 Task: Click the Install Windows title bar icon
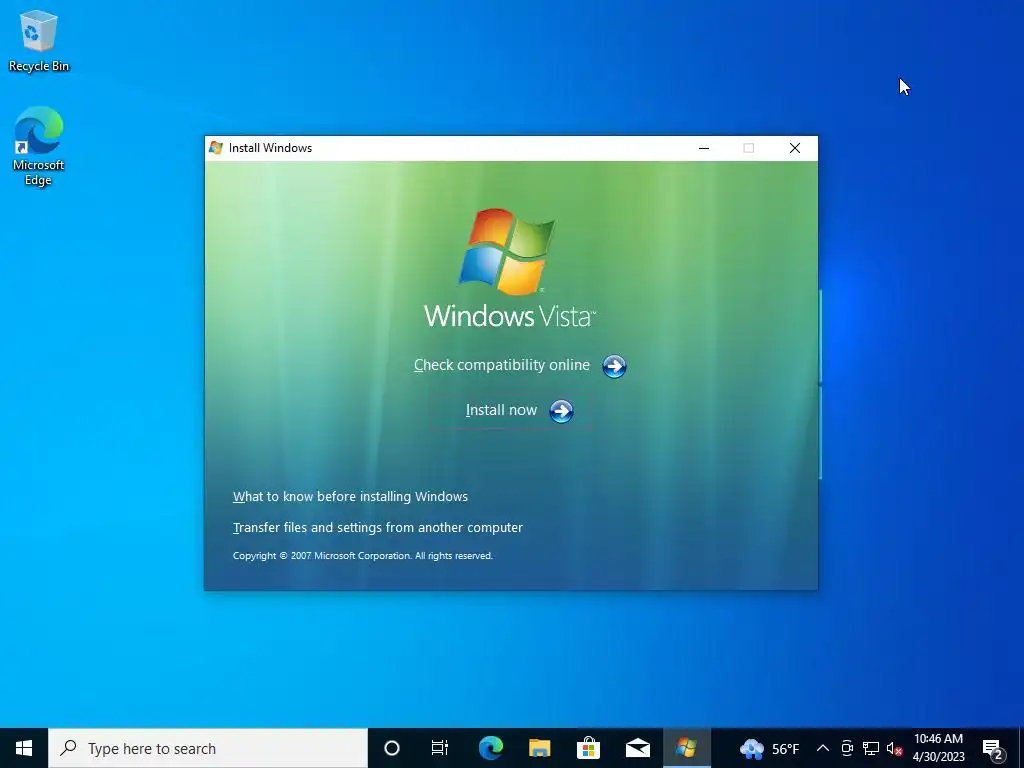(x=216, y=148)
